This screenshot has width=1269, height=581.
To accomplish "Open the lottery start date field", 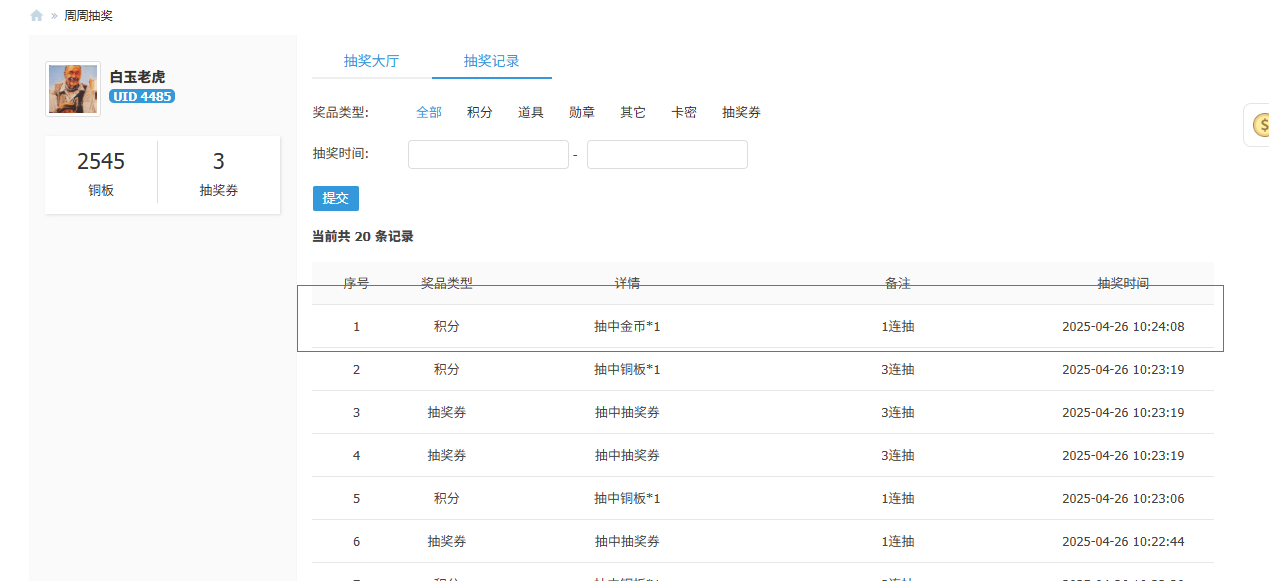I will tap(488, 154).
